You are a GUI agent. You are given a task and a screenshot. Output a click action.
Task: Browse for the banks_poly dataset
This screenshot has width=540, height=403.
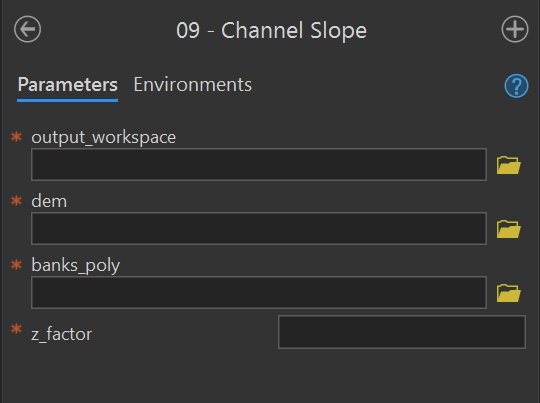pyautogui.click(x=508, y=293)
